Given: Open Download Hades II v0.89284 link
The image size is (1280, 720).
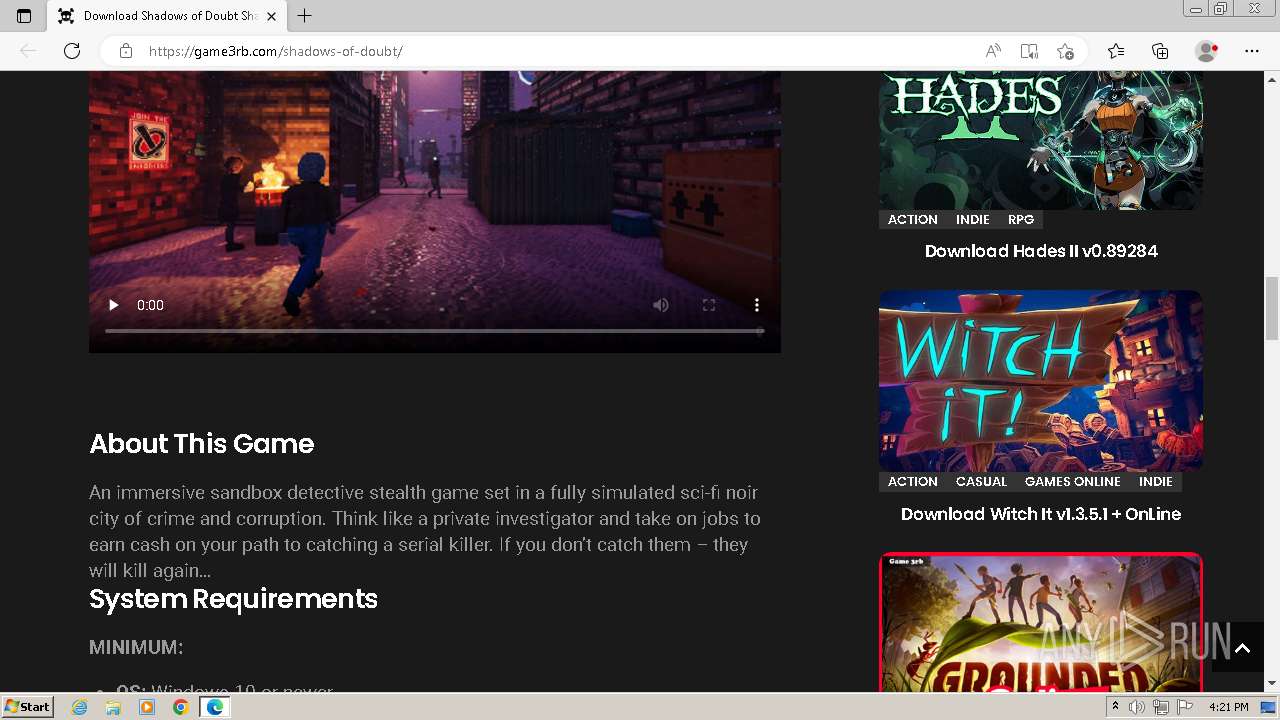Looking at the screenshot, I should (x=1041, y=251).
